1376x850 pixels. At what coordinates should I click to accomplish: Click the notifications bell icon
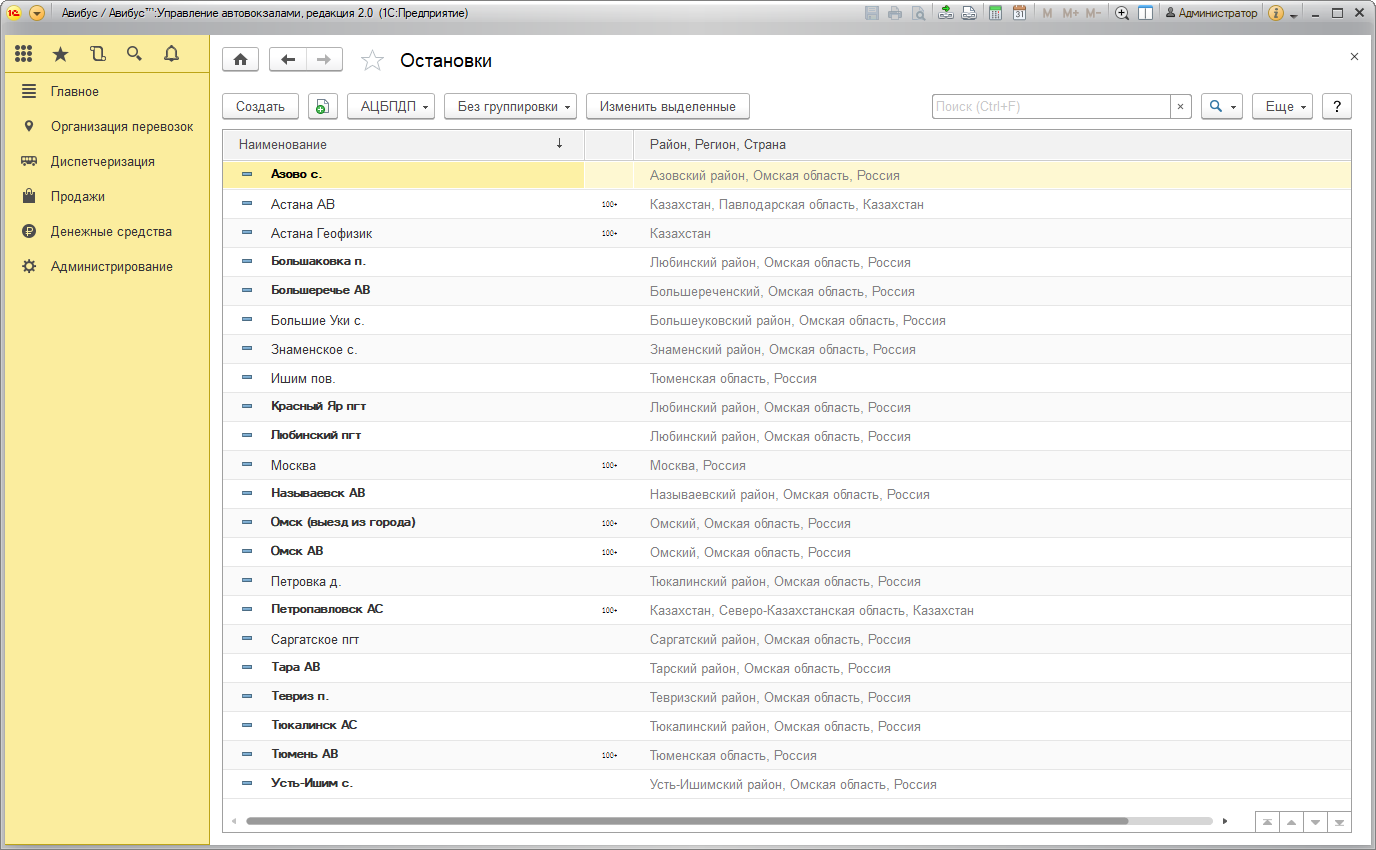click(171, 54)
